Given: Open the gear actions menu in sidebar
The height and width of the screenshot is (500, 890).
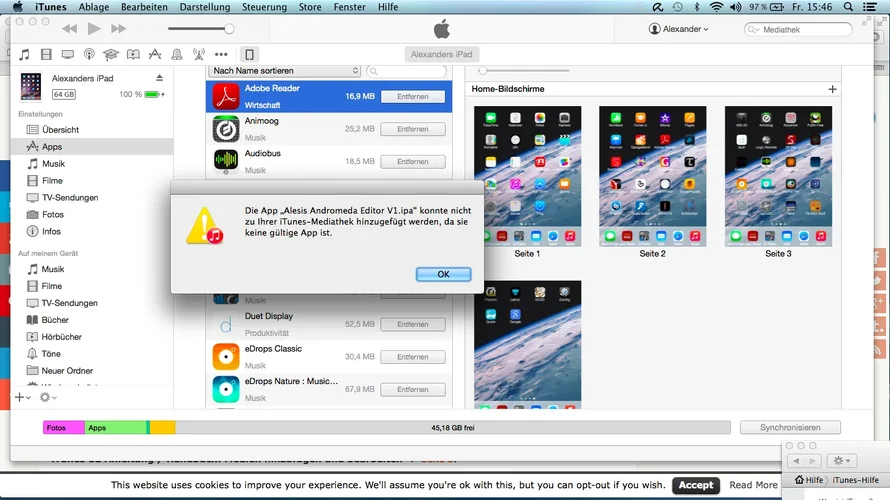Looking at the screenshot, I should pos(47,397).
